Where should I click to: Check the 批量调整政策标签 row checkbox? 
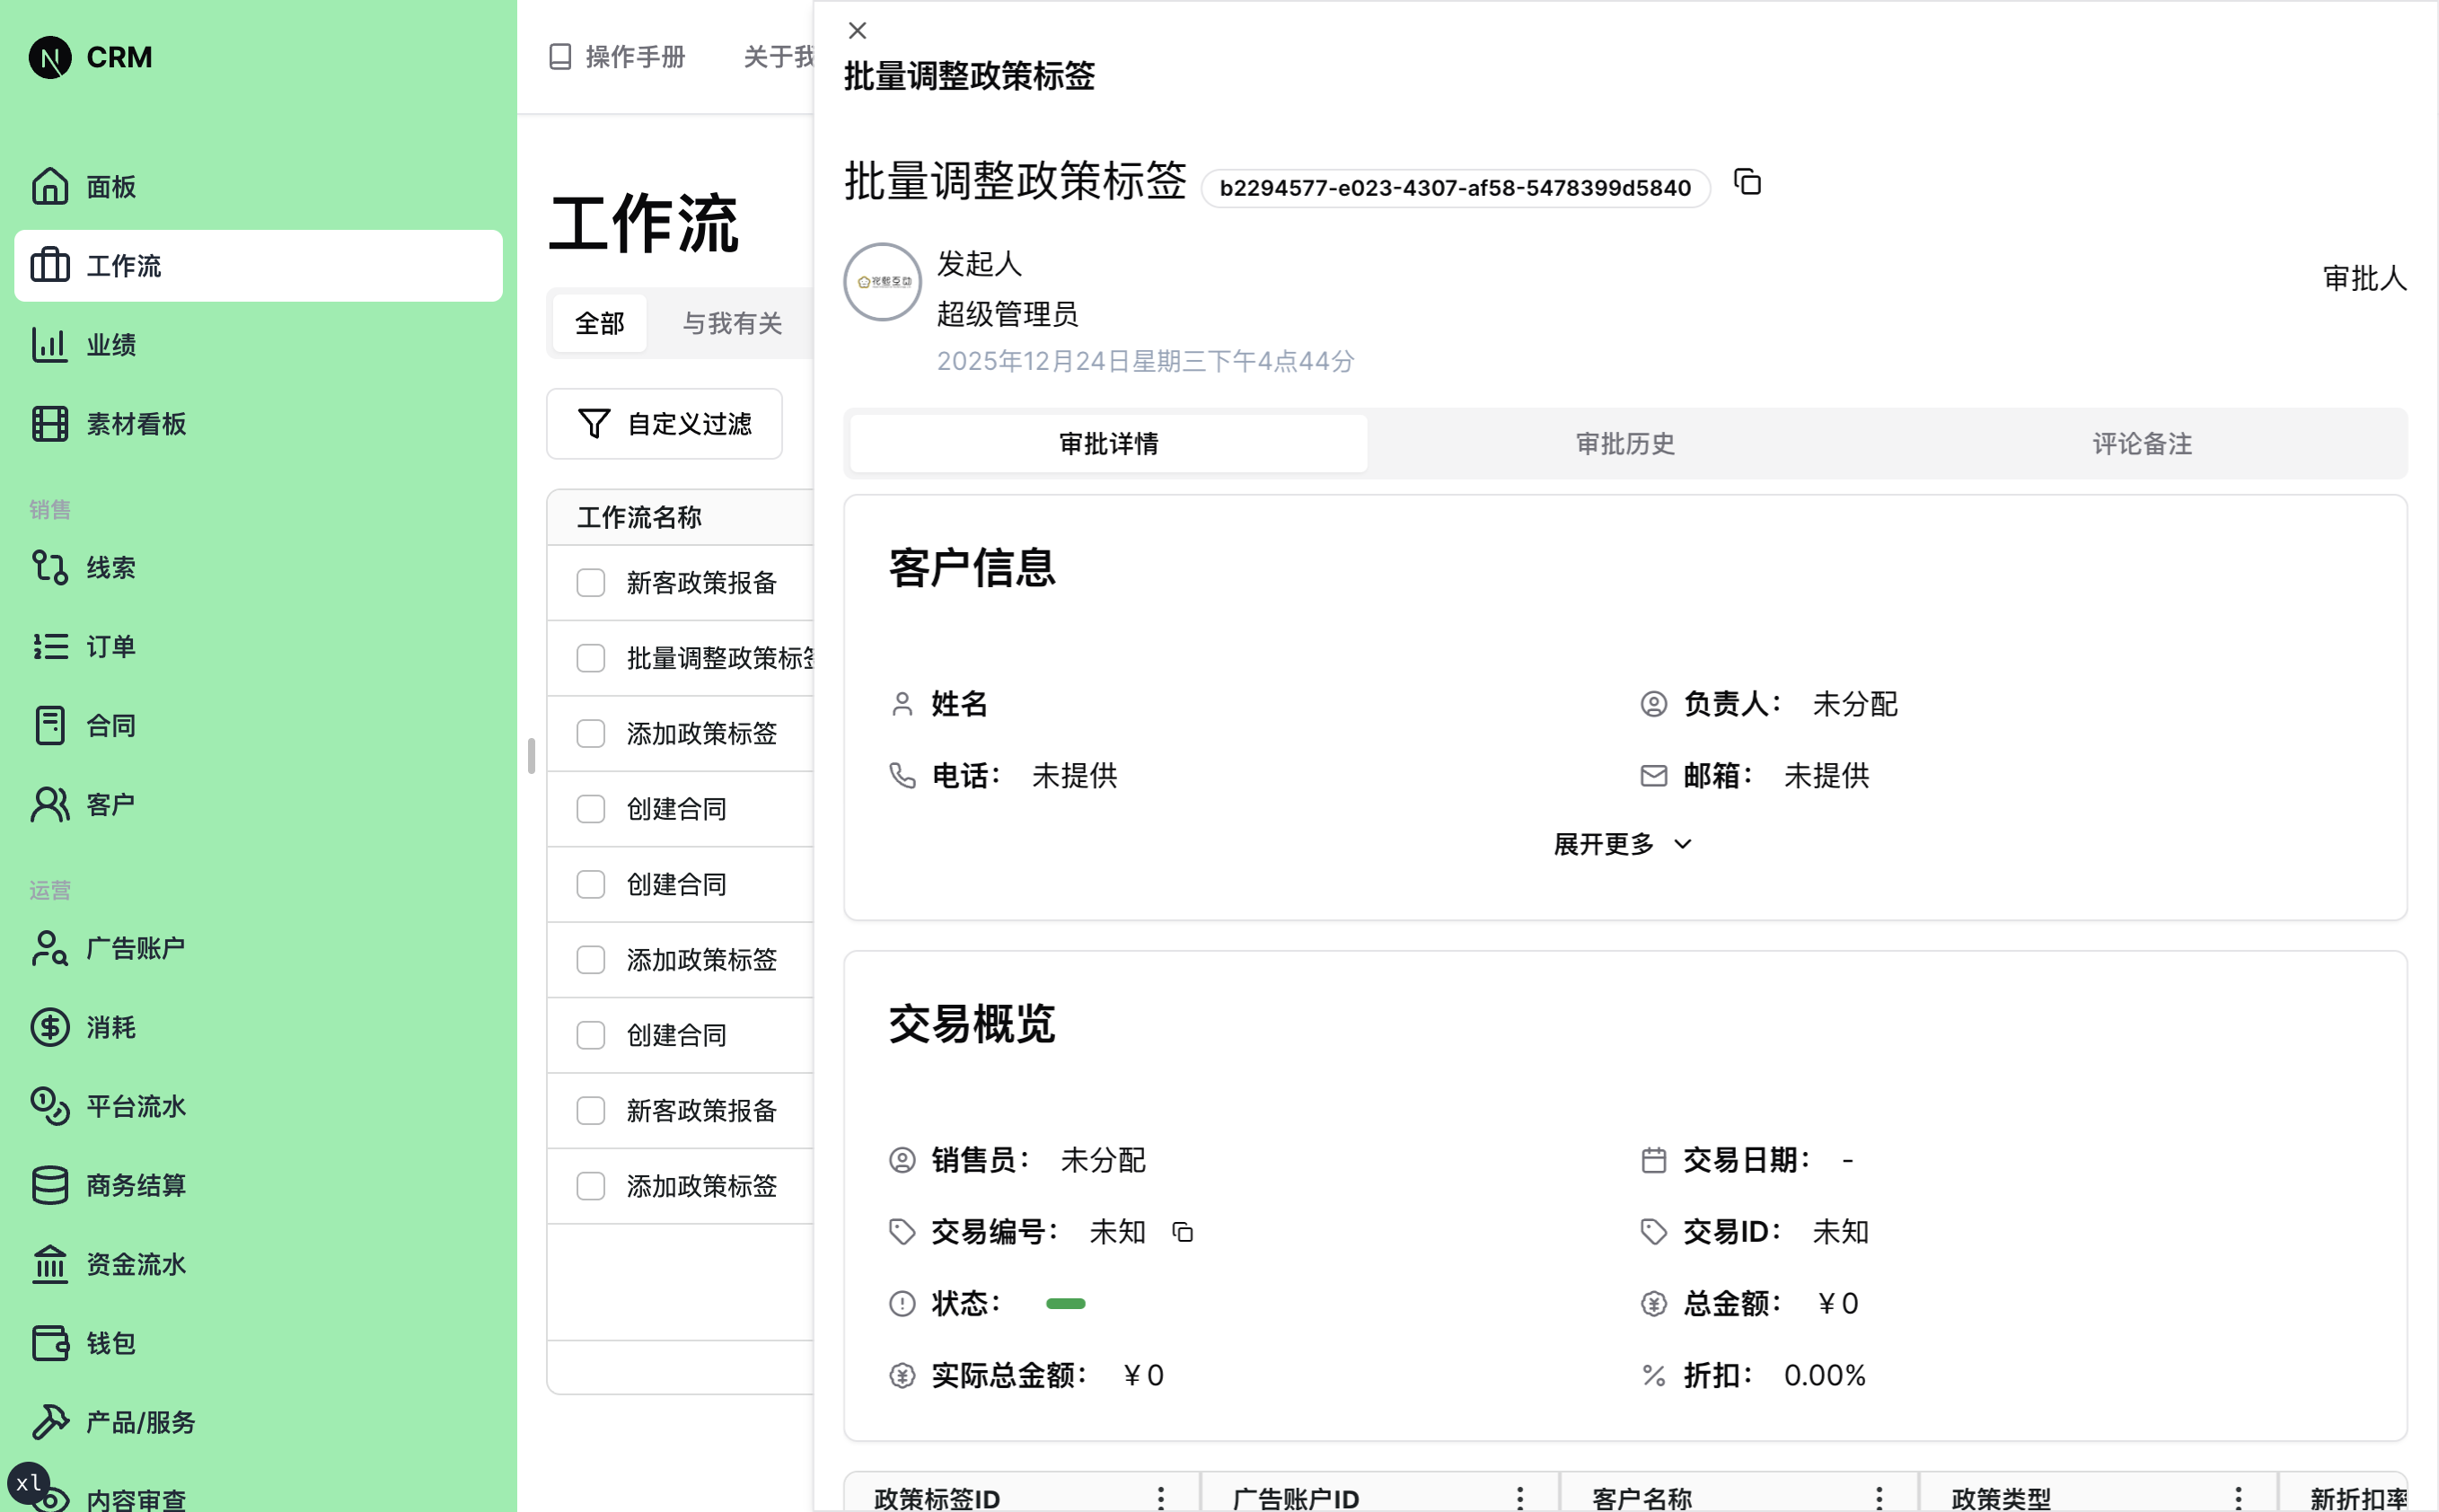(x=591, y=658)
